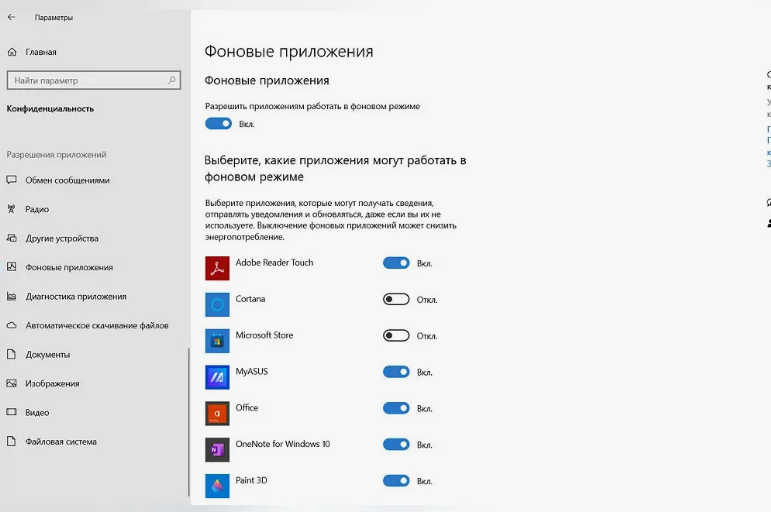Click the Конфиденциальность heading
The image size is (771, 512).
(50, 109)
